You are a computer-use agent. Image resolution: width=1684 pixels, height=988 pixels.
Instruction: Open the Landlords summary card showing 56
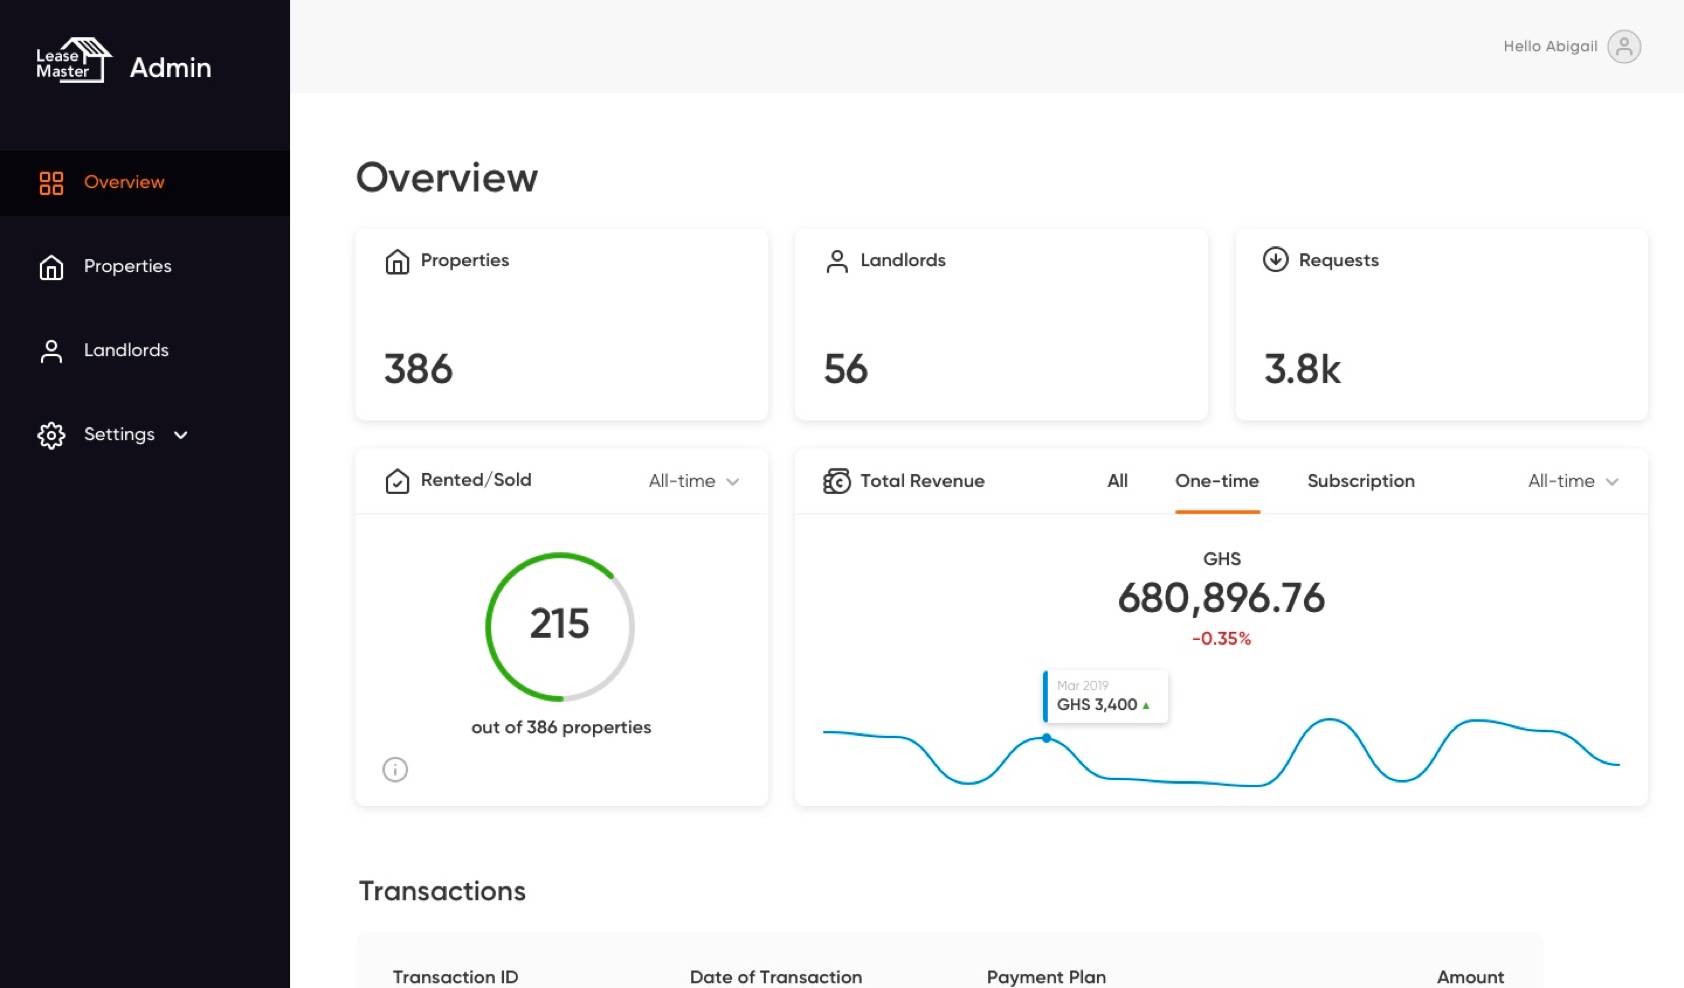click(x=1000, y=324)
